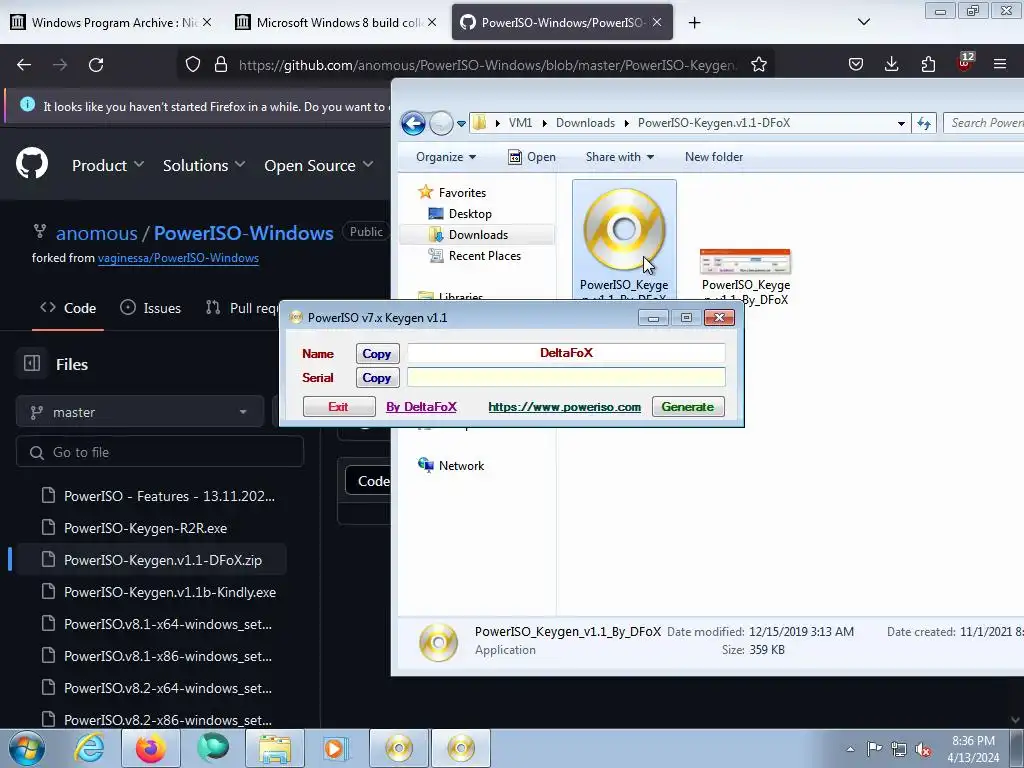Click the GitHub logo

(x=32, y=165)
